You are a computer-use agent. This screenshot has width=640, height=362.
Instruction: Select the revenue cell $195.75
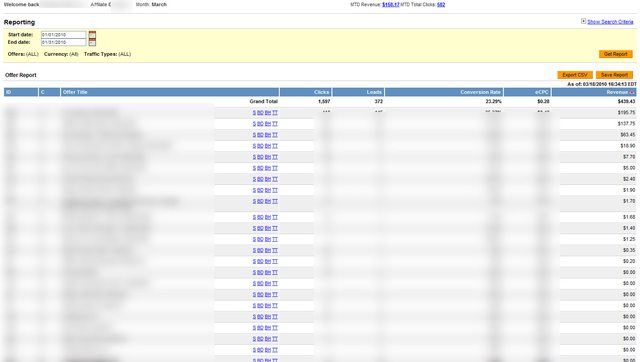626,113
